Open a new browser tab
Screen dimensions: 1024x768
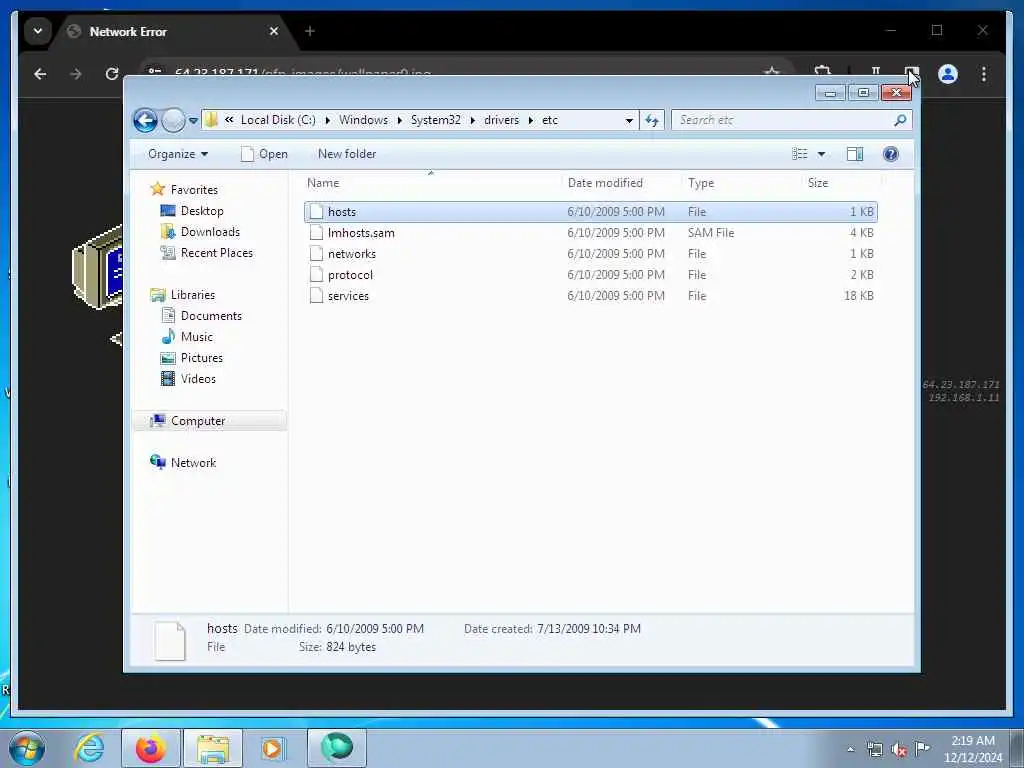point(310,31)
